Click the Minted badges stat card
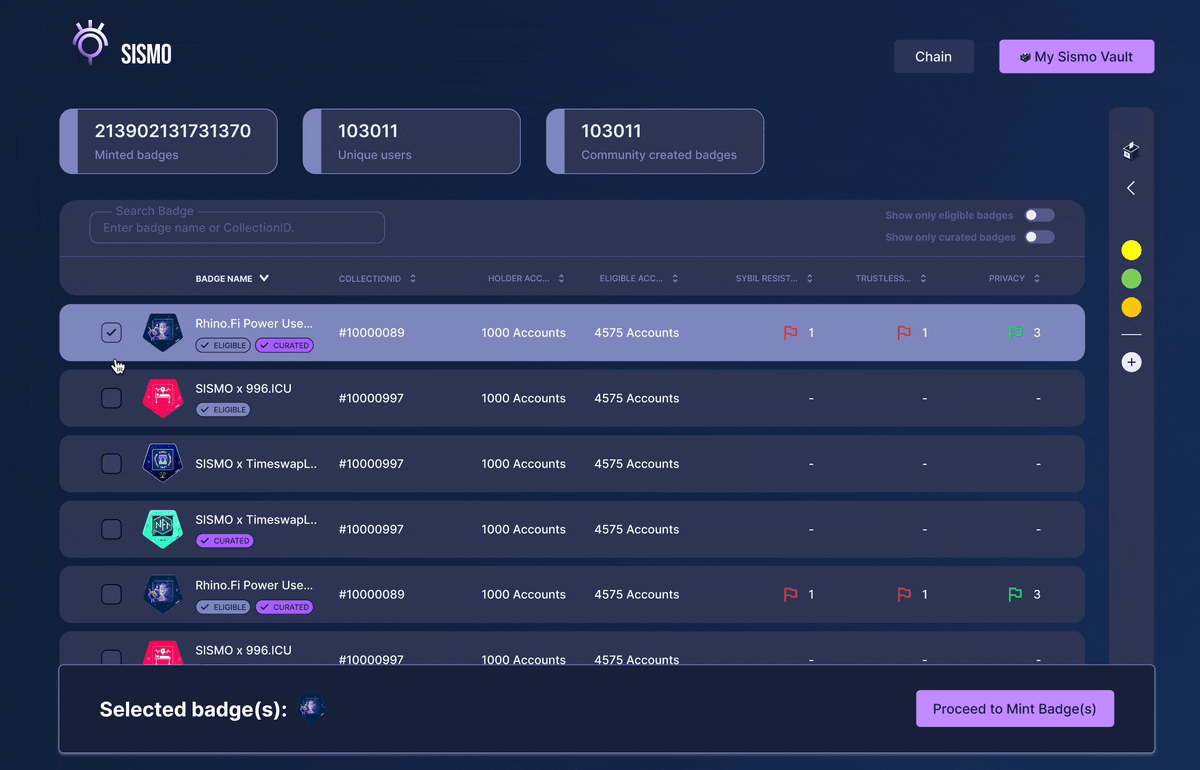Image resolution: width=1200 pixels, height=770 pixels. 168,141
